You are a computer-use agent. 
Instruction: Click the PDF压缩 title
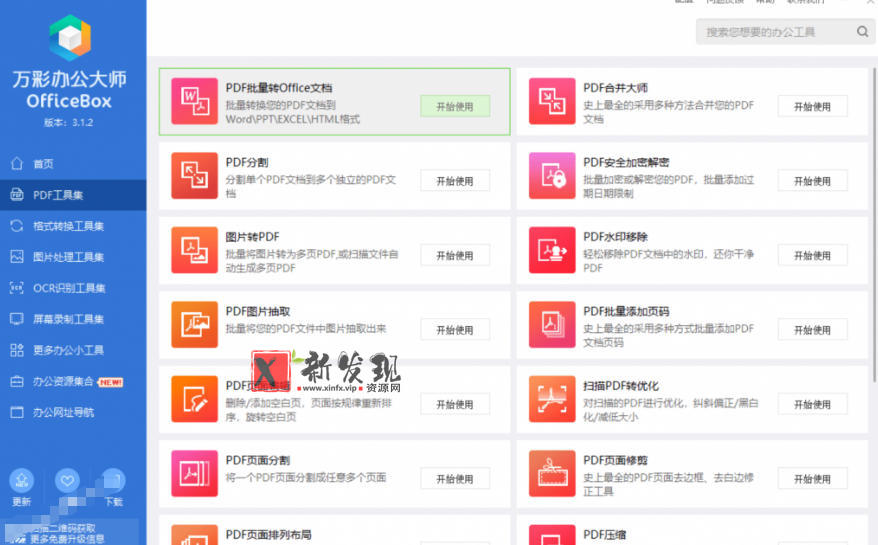coord(604,535)
